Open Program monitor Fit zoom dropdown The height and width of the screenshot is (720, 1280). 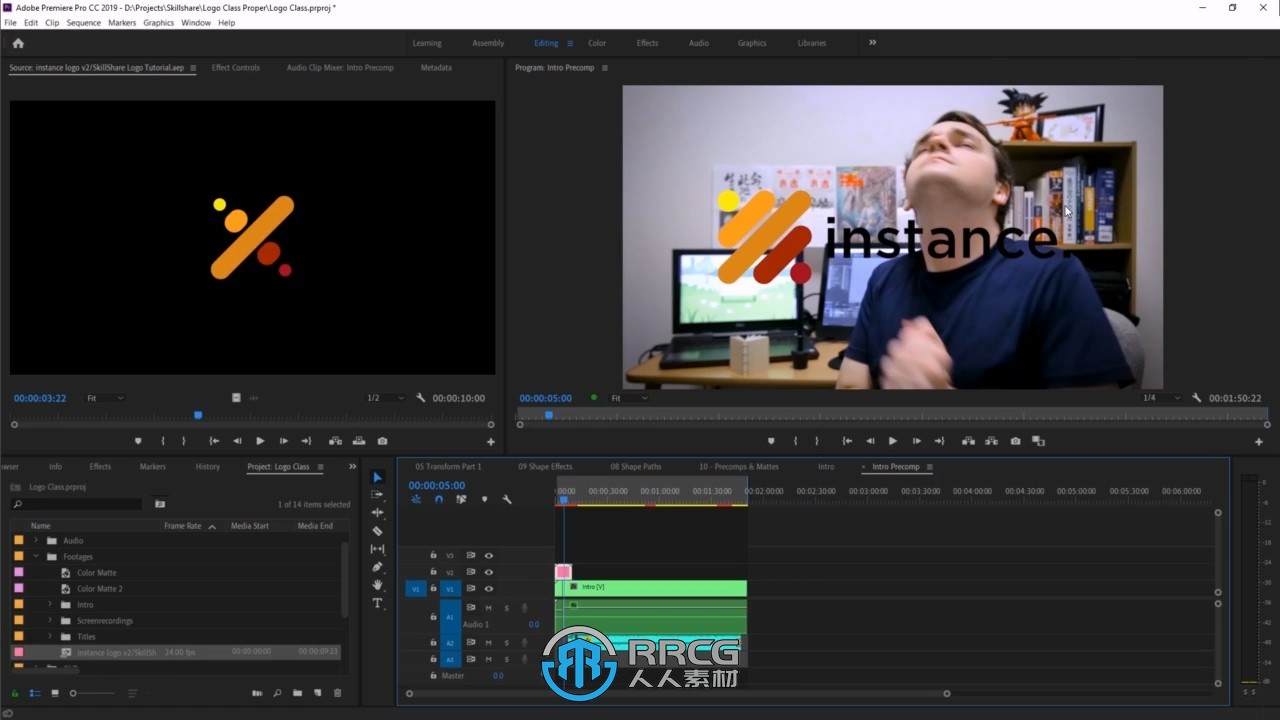pyautogui.click(x=628, y=398)
